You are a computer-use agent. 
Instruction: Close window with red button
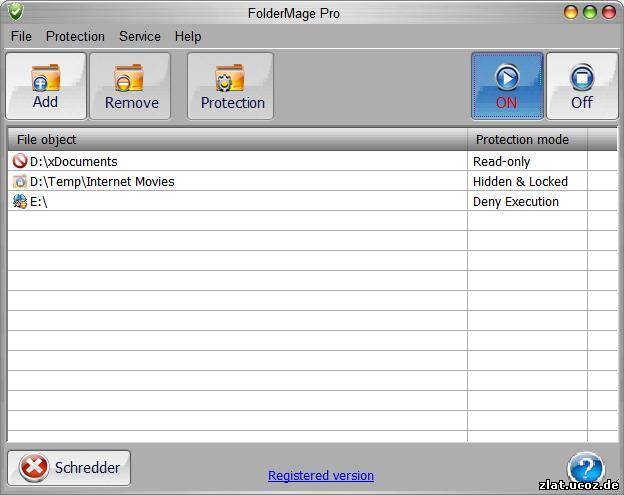(609, 12)
